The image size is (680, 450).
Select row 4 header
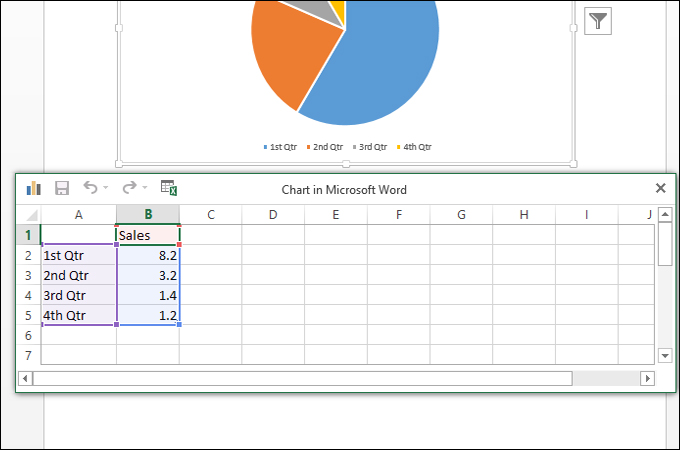coord(28,295)
